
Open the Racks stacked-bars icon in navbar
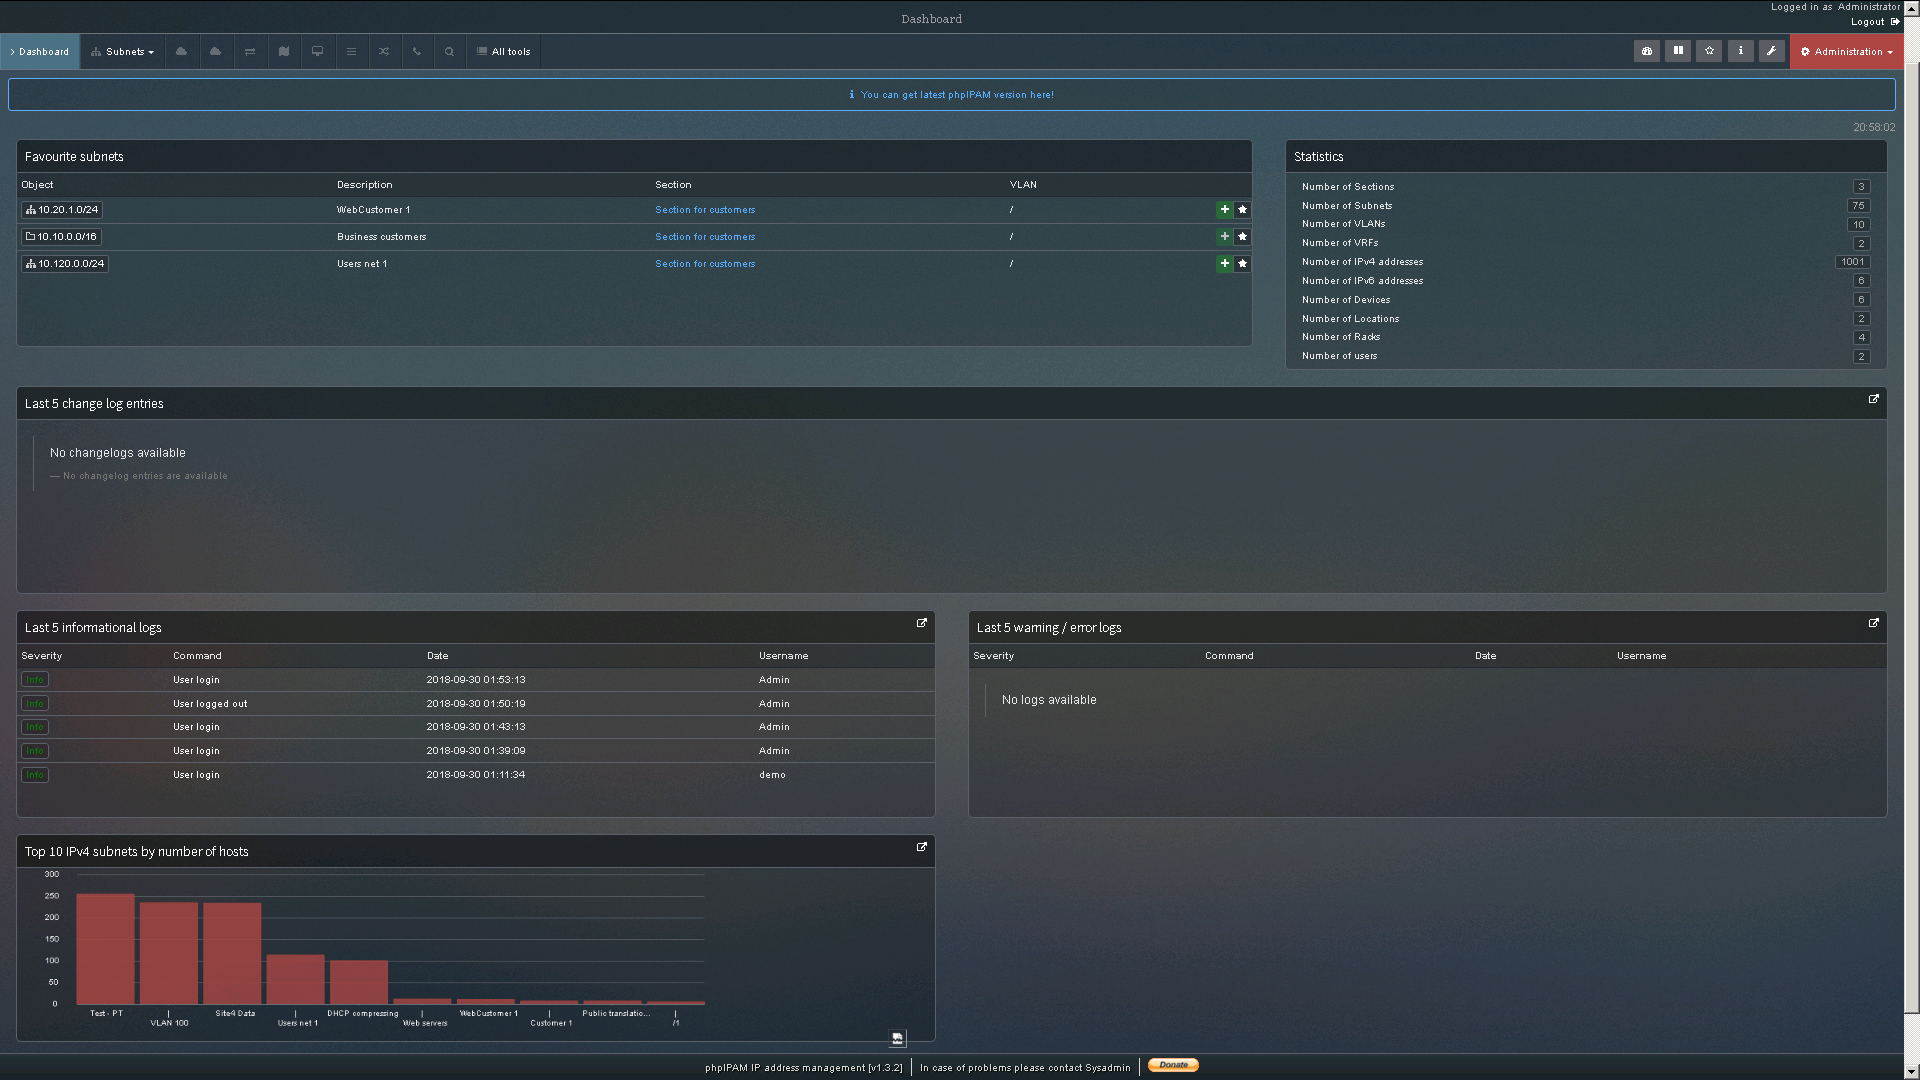coord(351,52)
